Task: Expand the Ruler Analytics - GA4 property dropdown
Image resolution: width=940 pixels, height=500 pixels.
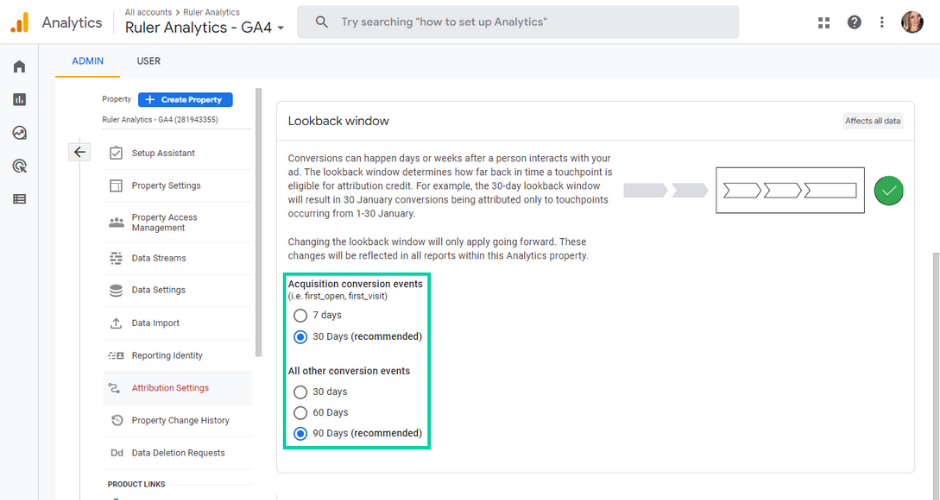Action: 205,28
